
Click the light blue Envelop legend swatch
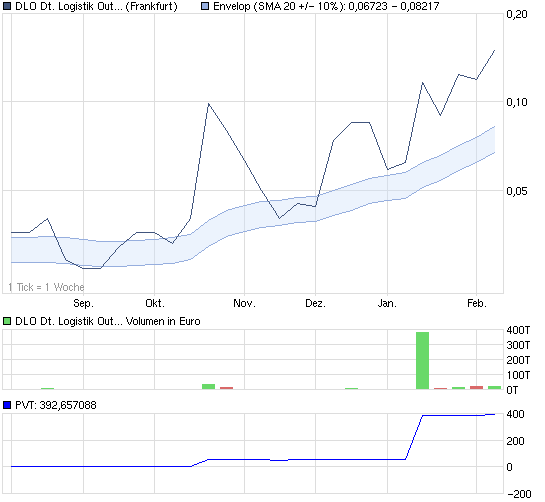[205, 6]
